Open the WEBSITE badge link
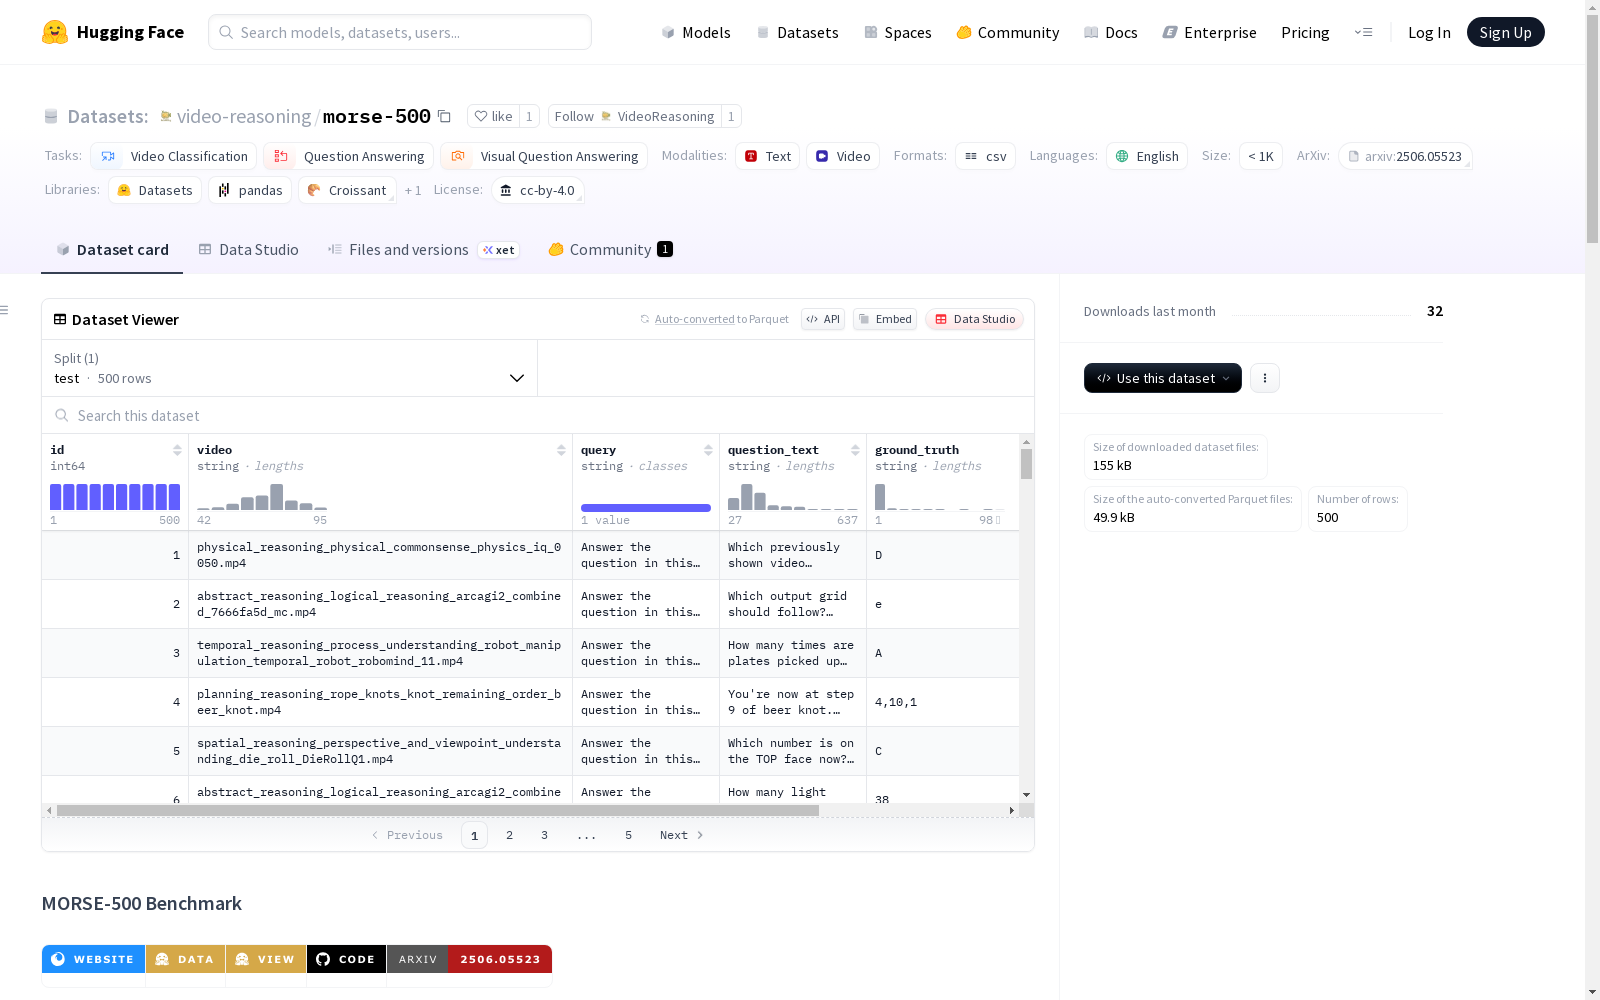Screen dimensions: 1600x1000 point(93,959)
